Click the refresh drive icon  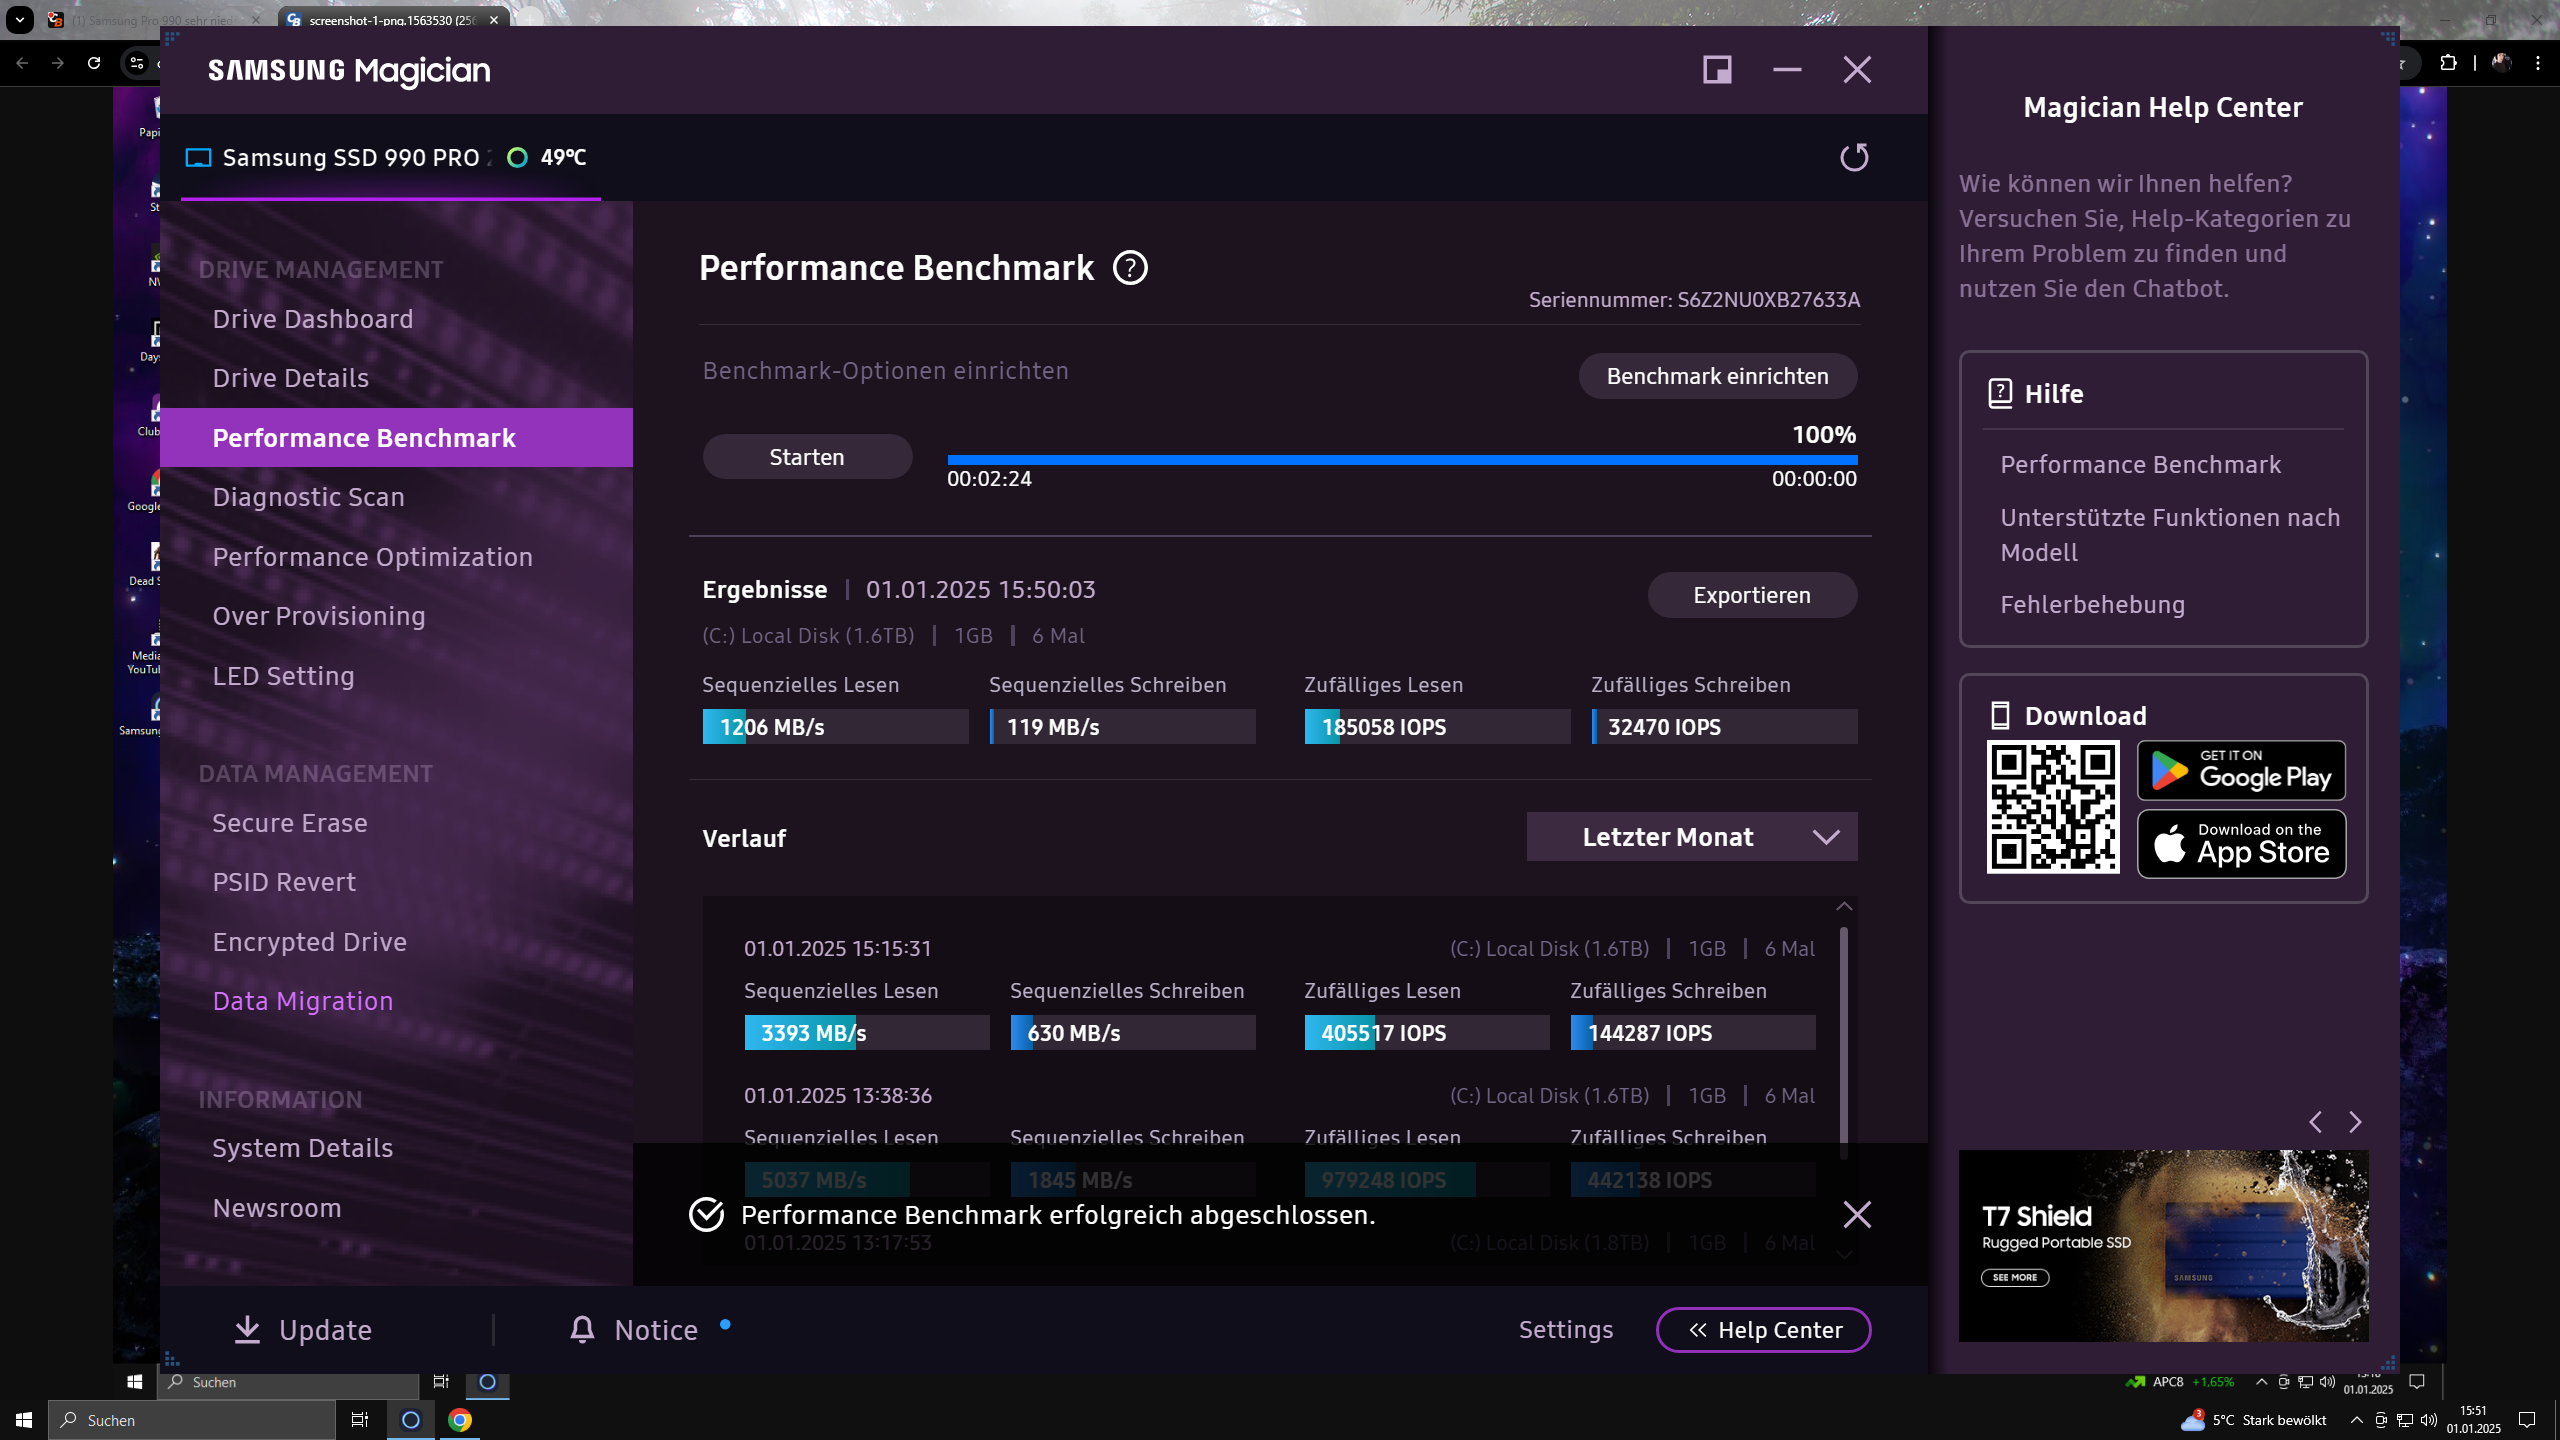point(1854,157)
